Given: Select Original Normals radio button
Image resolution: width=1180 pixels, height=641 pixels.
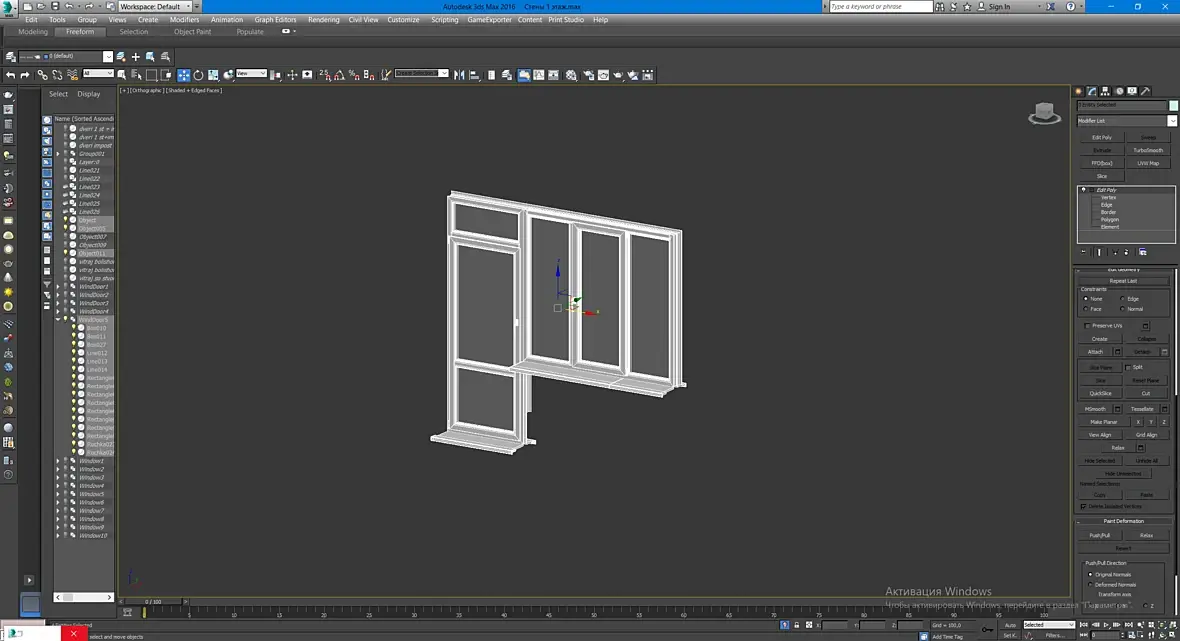Looking at the screenshot, I should point(1090,575).
